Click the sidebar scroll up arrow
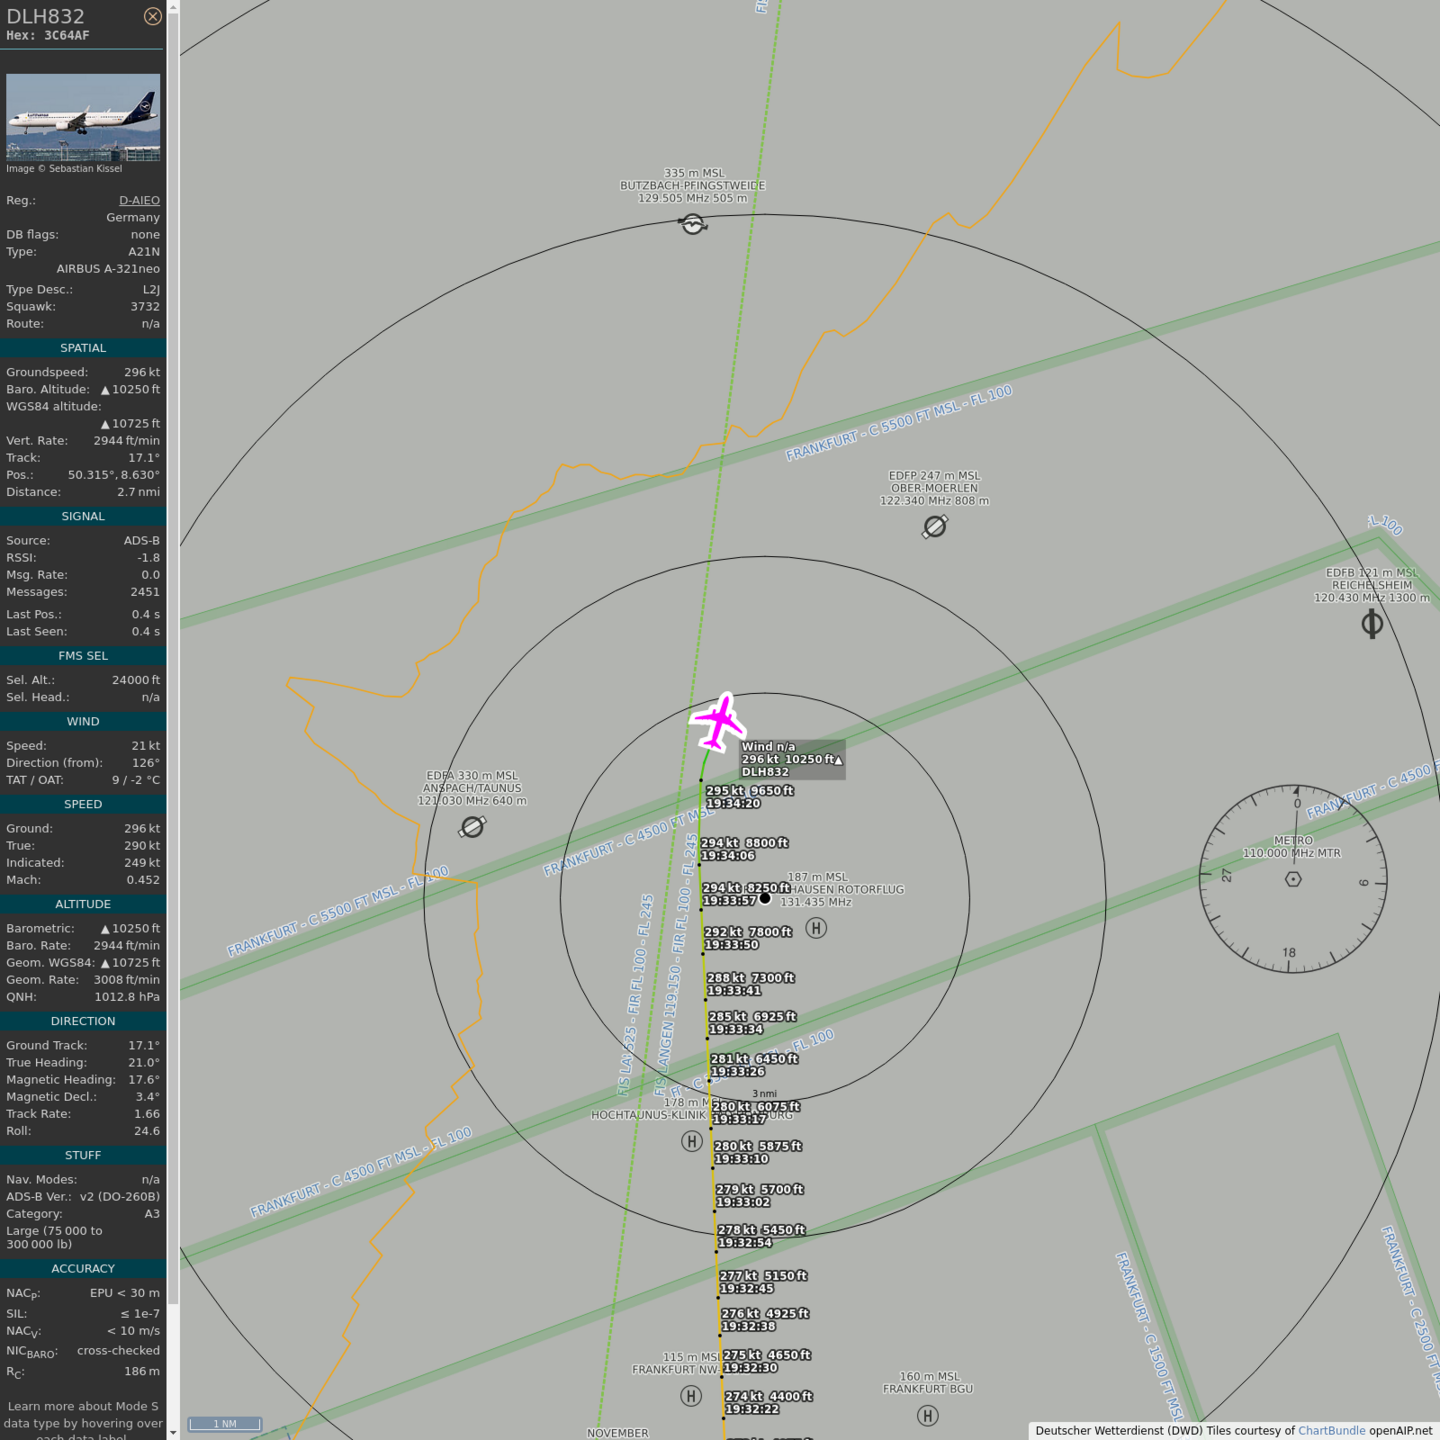Screen dimensions: 1440x1440 point(173,7)
